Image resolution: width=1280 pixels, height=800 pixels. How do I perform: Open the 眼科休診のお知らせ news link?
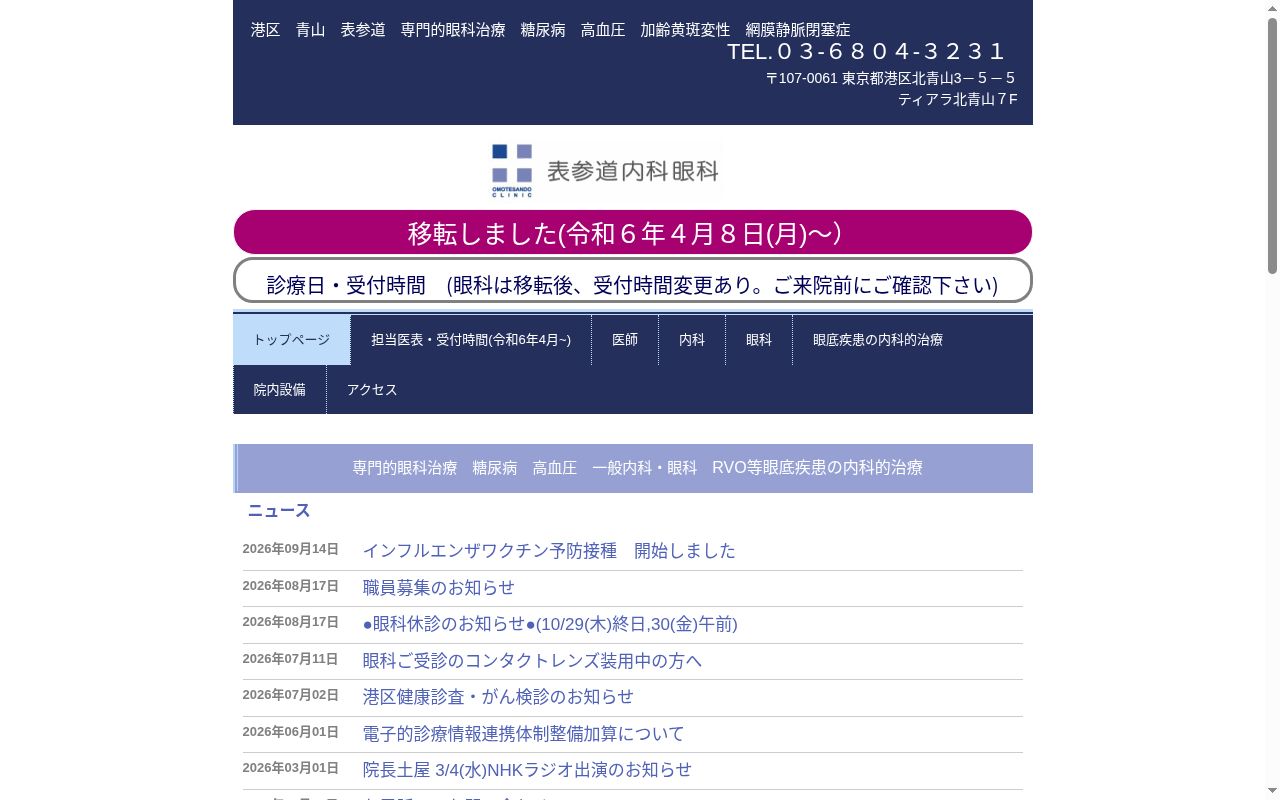pyautogui.click(x=550, y=624)
